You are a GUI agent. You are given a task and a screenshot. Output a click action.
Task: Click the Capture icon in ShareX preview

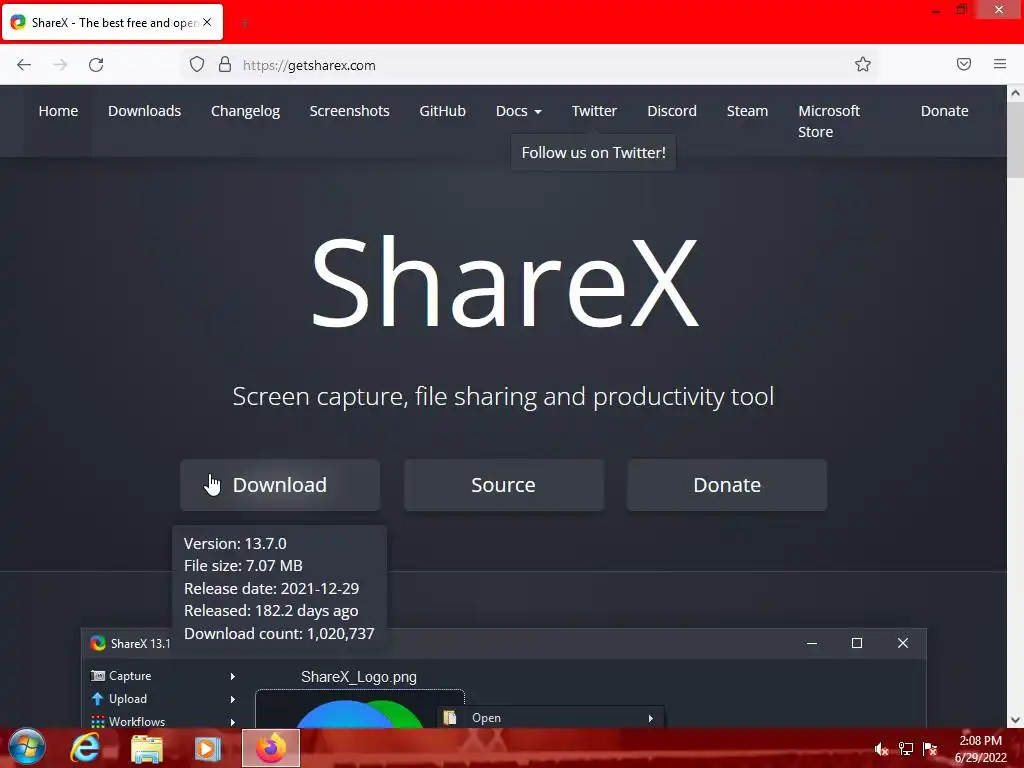point(98,676)
